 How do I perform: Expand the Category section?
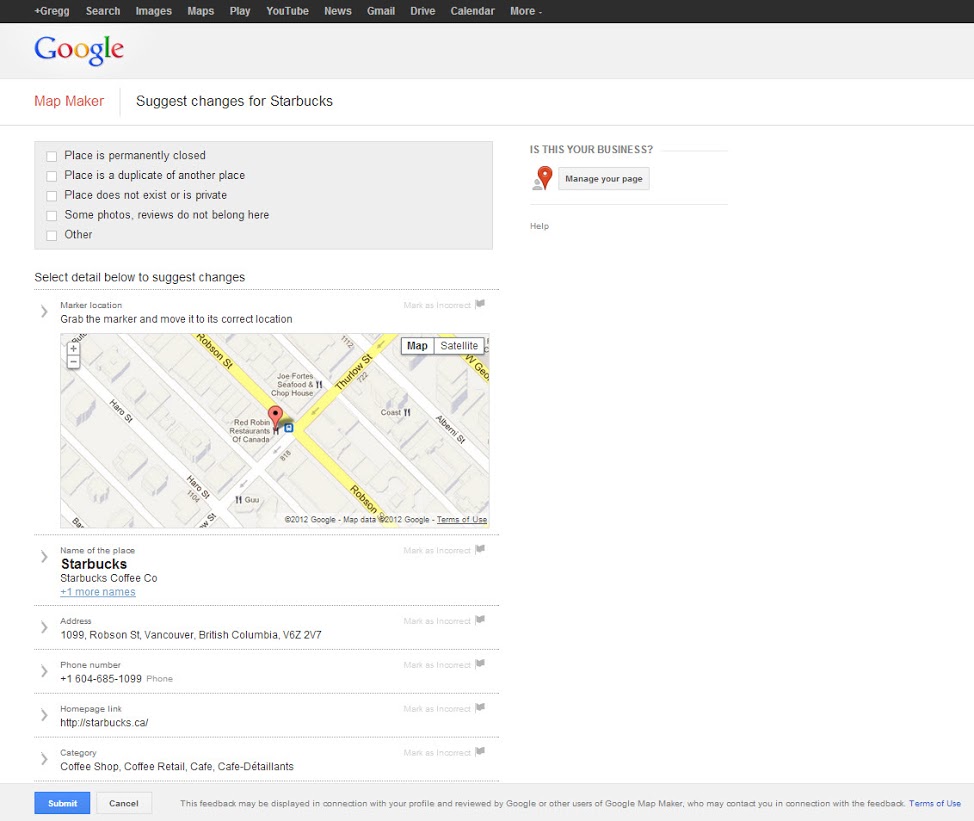coord(44,759)
